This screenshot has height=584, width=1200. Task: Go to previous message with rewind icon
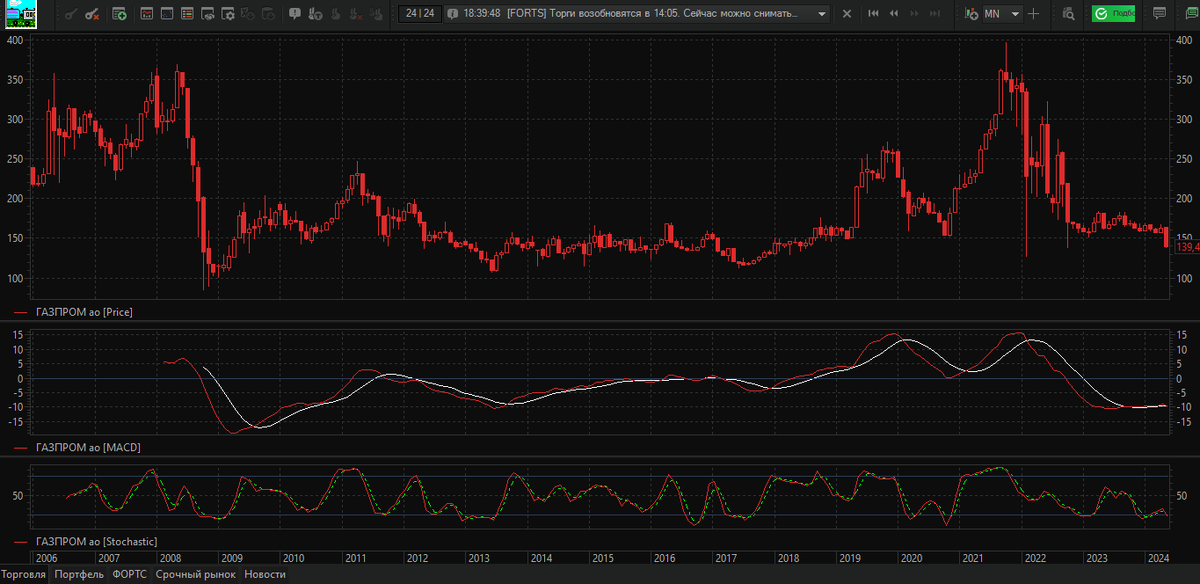(x=894, y=14)
